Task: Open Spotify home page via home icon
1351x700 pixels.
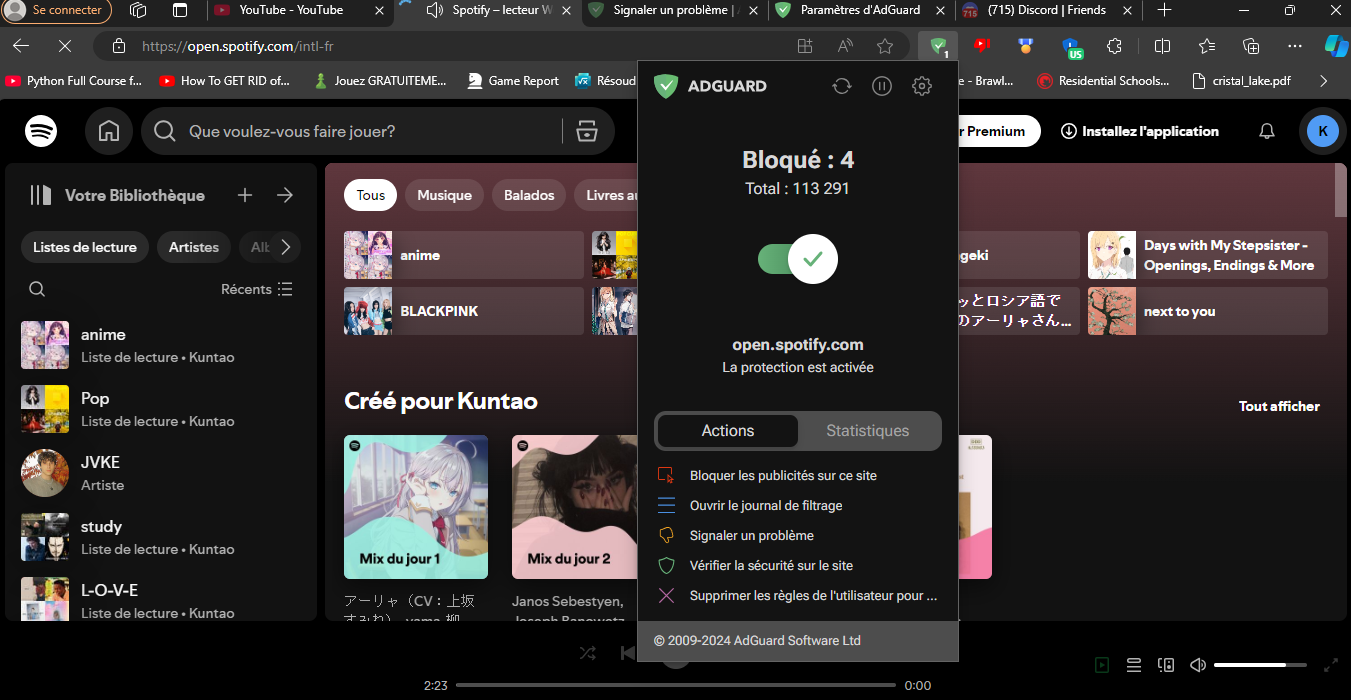Action: 108,131
